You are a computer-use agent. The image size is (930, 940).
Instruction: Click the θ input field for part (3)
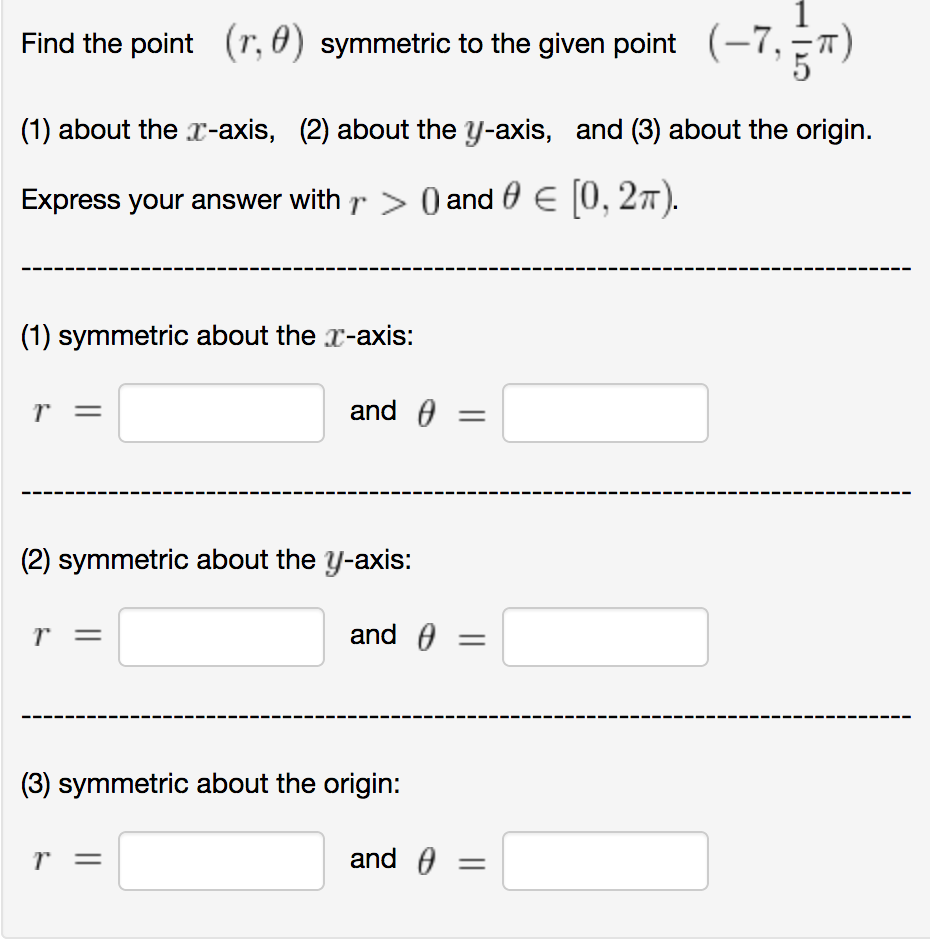click(605, 861)
